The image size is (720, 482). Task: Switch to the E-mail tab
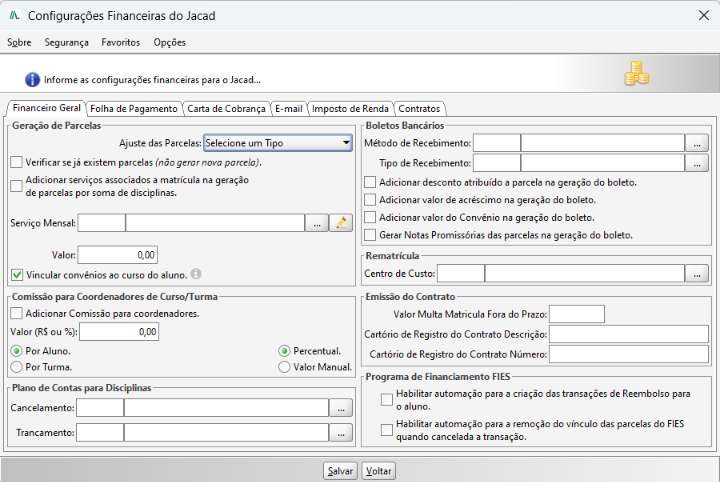tap(289, 109)
